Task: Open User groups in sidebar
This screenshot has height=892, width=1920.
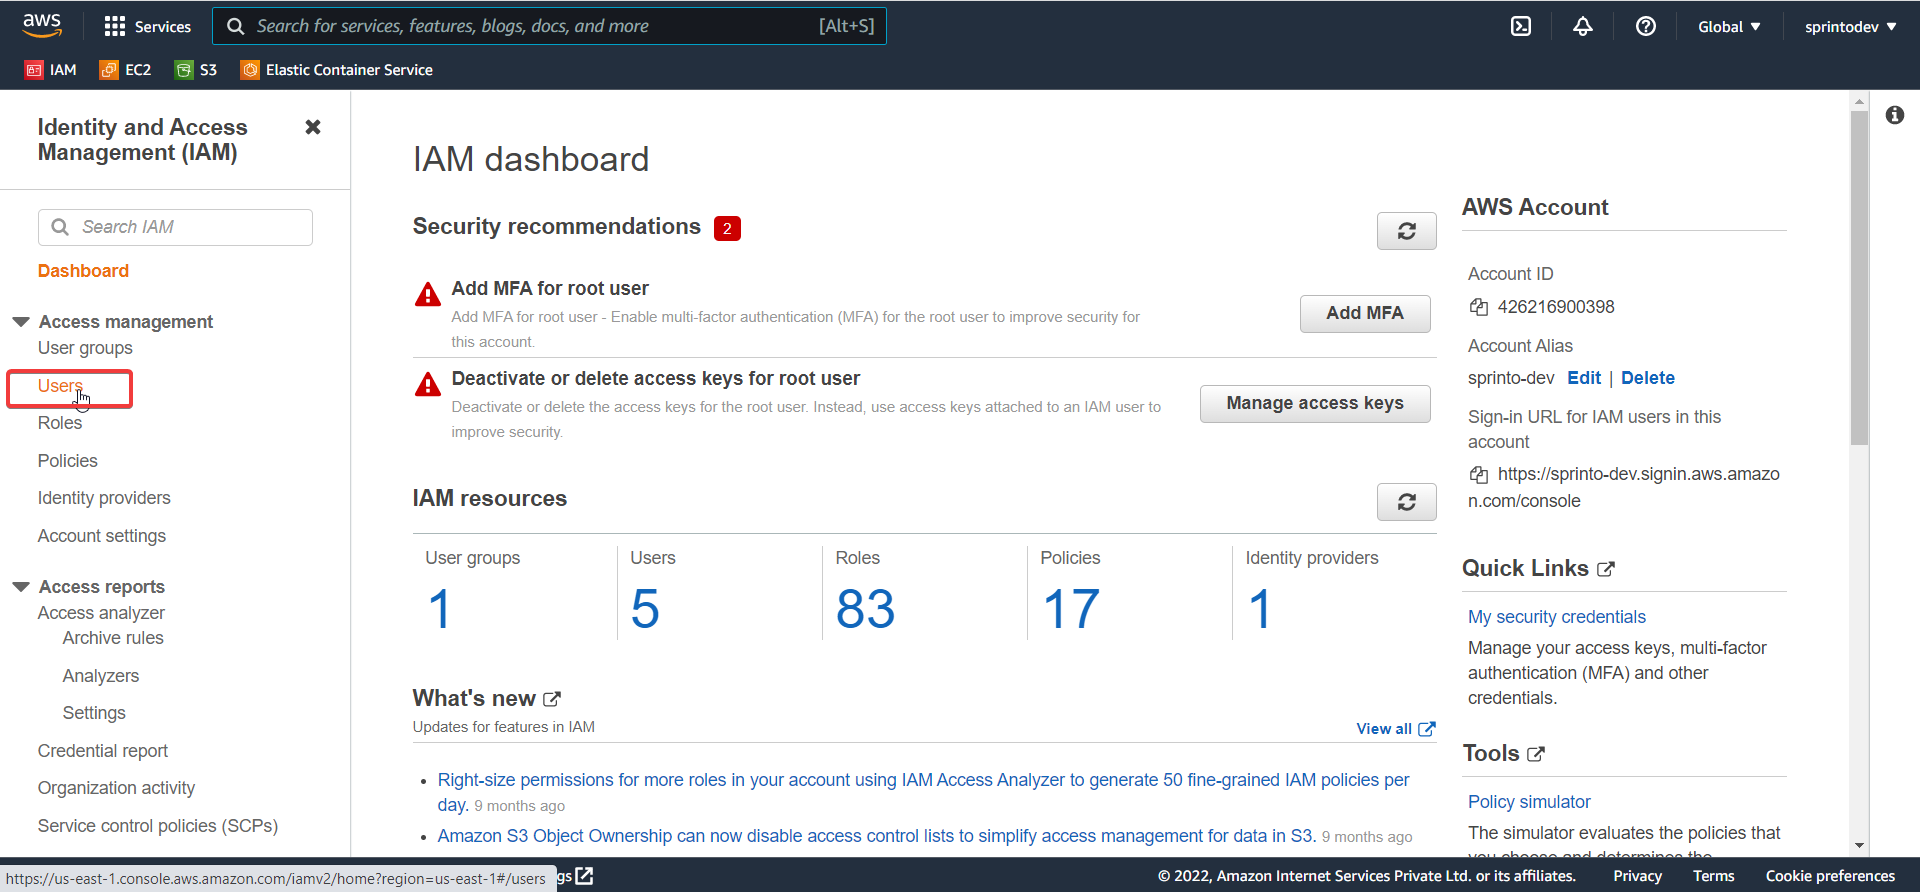Action: pos(85,348)
